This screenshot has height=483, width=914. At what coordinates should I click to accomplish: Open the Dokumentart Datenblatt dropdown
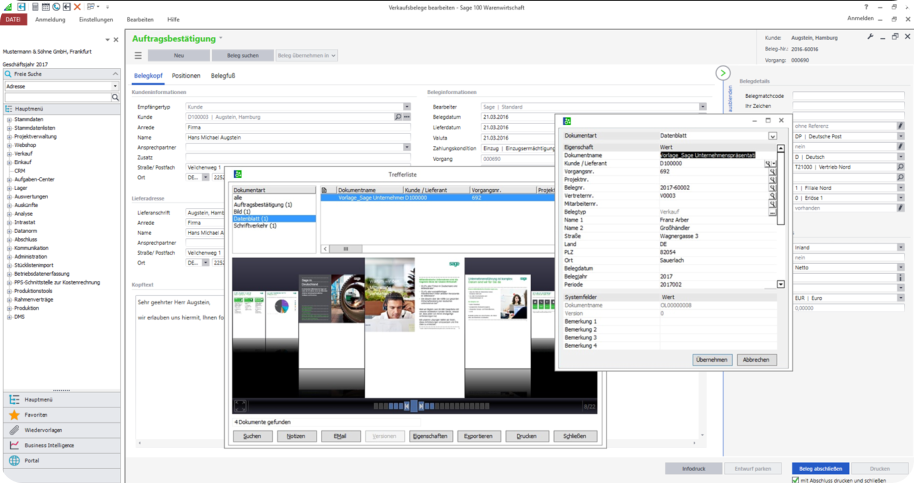pyautogui.click(x=772, y=136)
